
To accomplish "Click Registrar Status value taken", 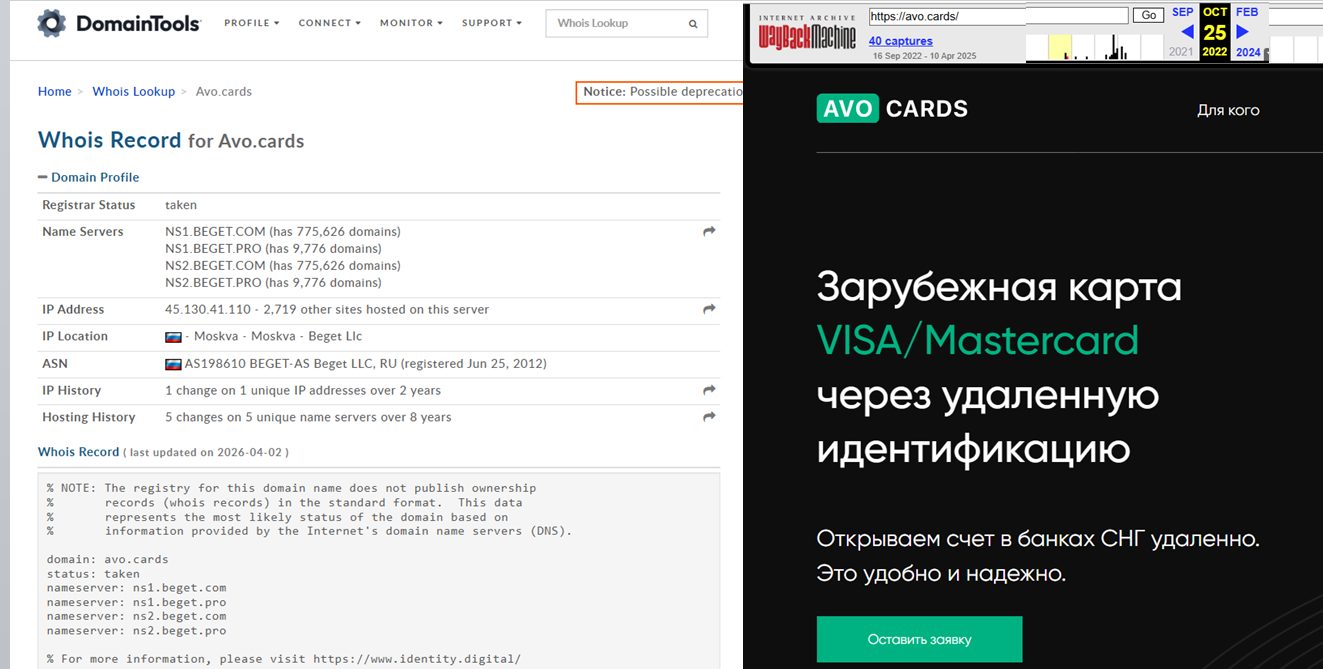I will (181, 205).
